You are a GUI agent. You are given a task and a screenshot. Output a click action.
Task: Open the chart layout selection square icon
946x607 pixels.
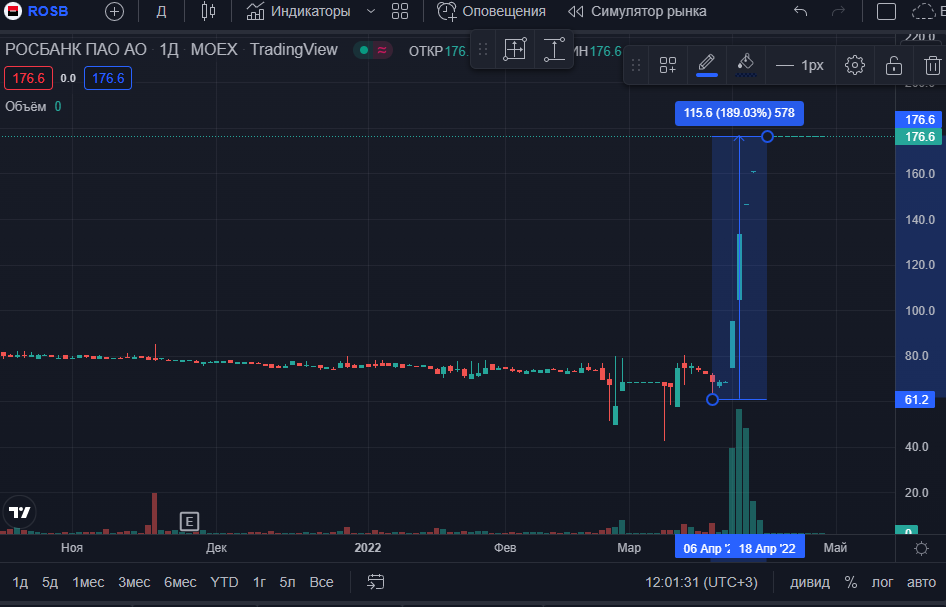click(x=886, y=11)
